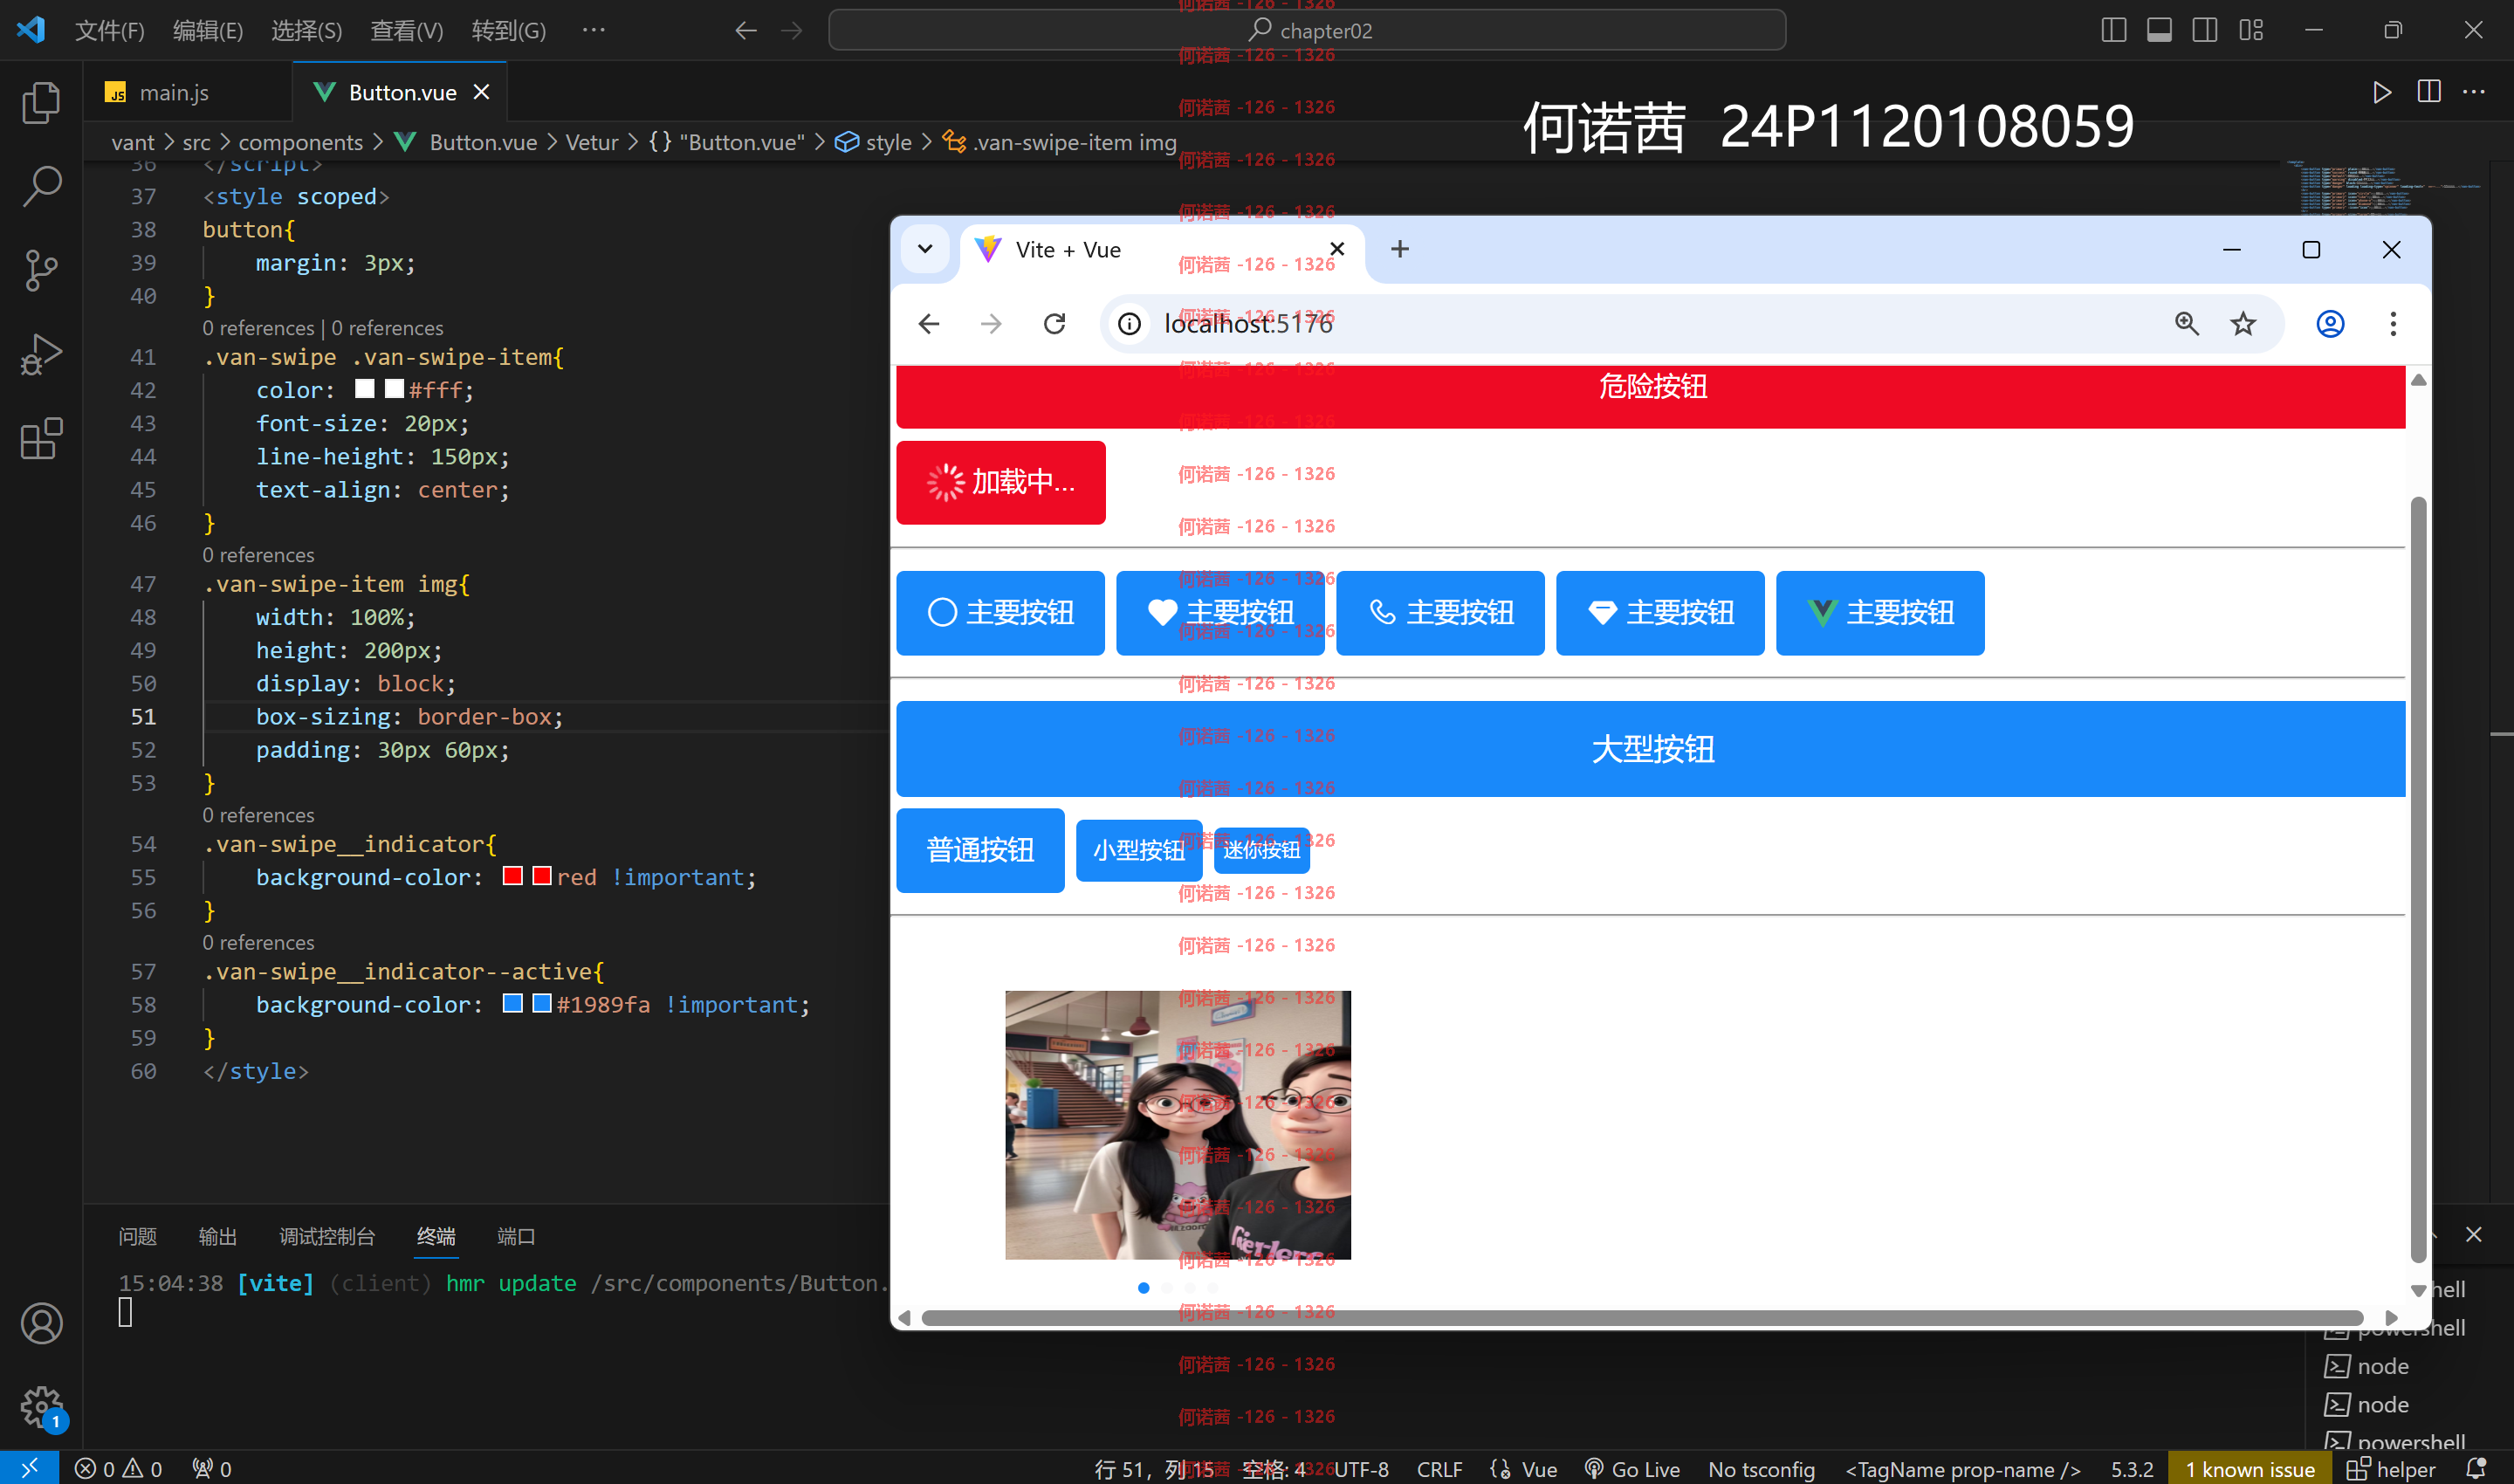Screen dimensions: 2514x1484
Task: Close the Button.vue editor tab
Action: [x=481, y=92]
